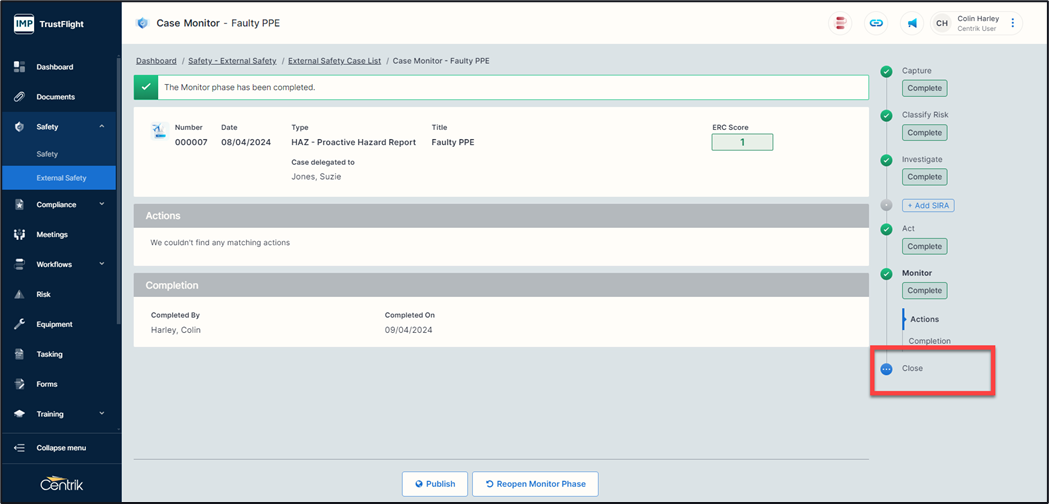The height and width of the screenshot is (504, 1049).
Task: Collapse the Safety menu section
Action: 102,127
